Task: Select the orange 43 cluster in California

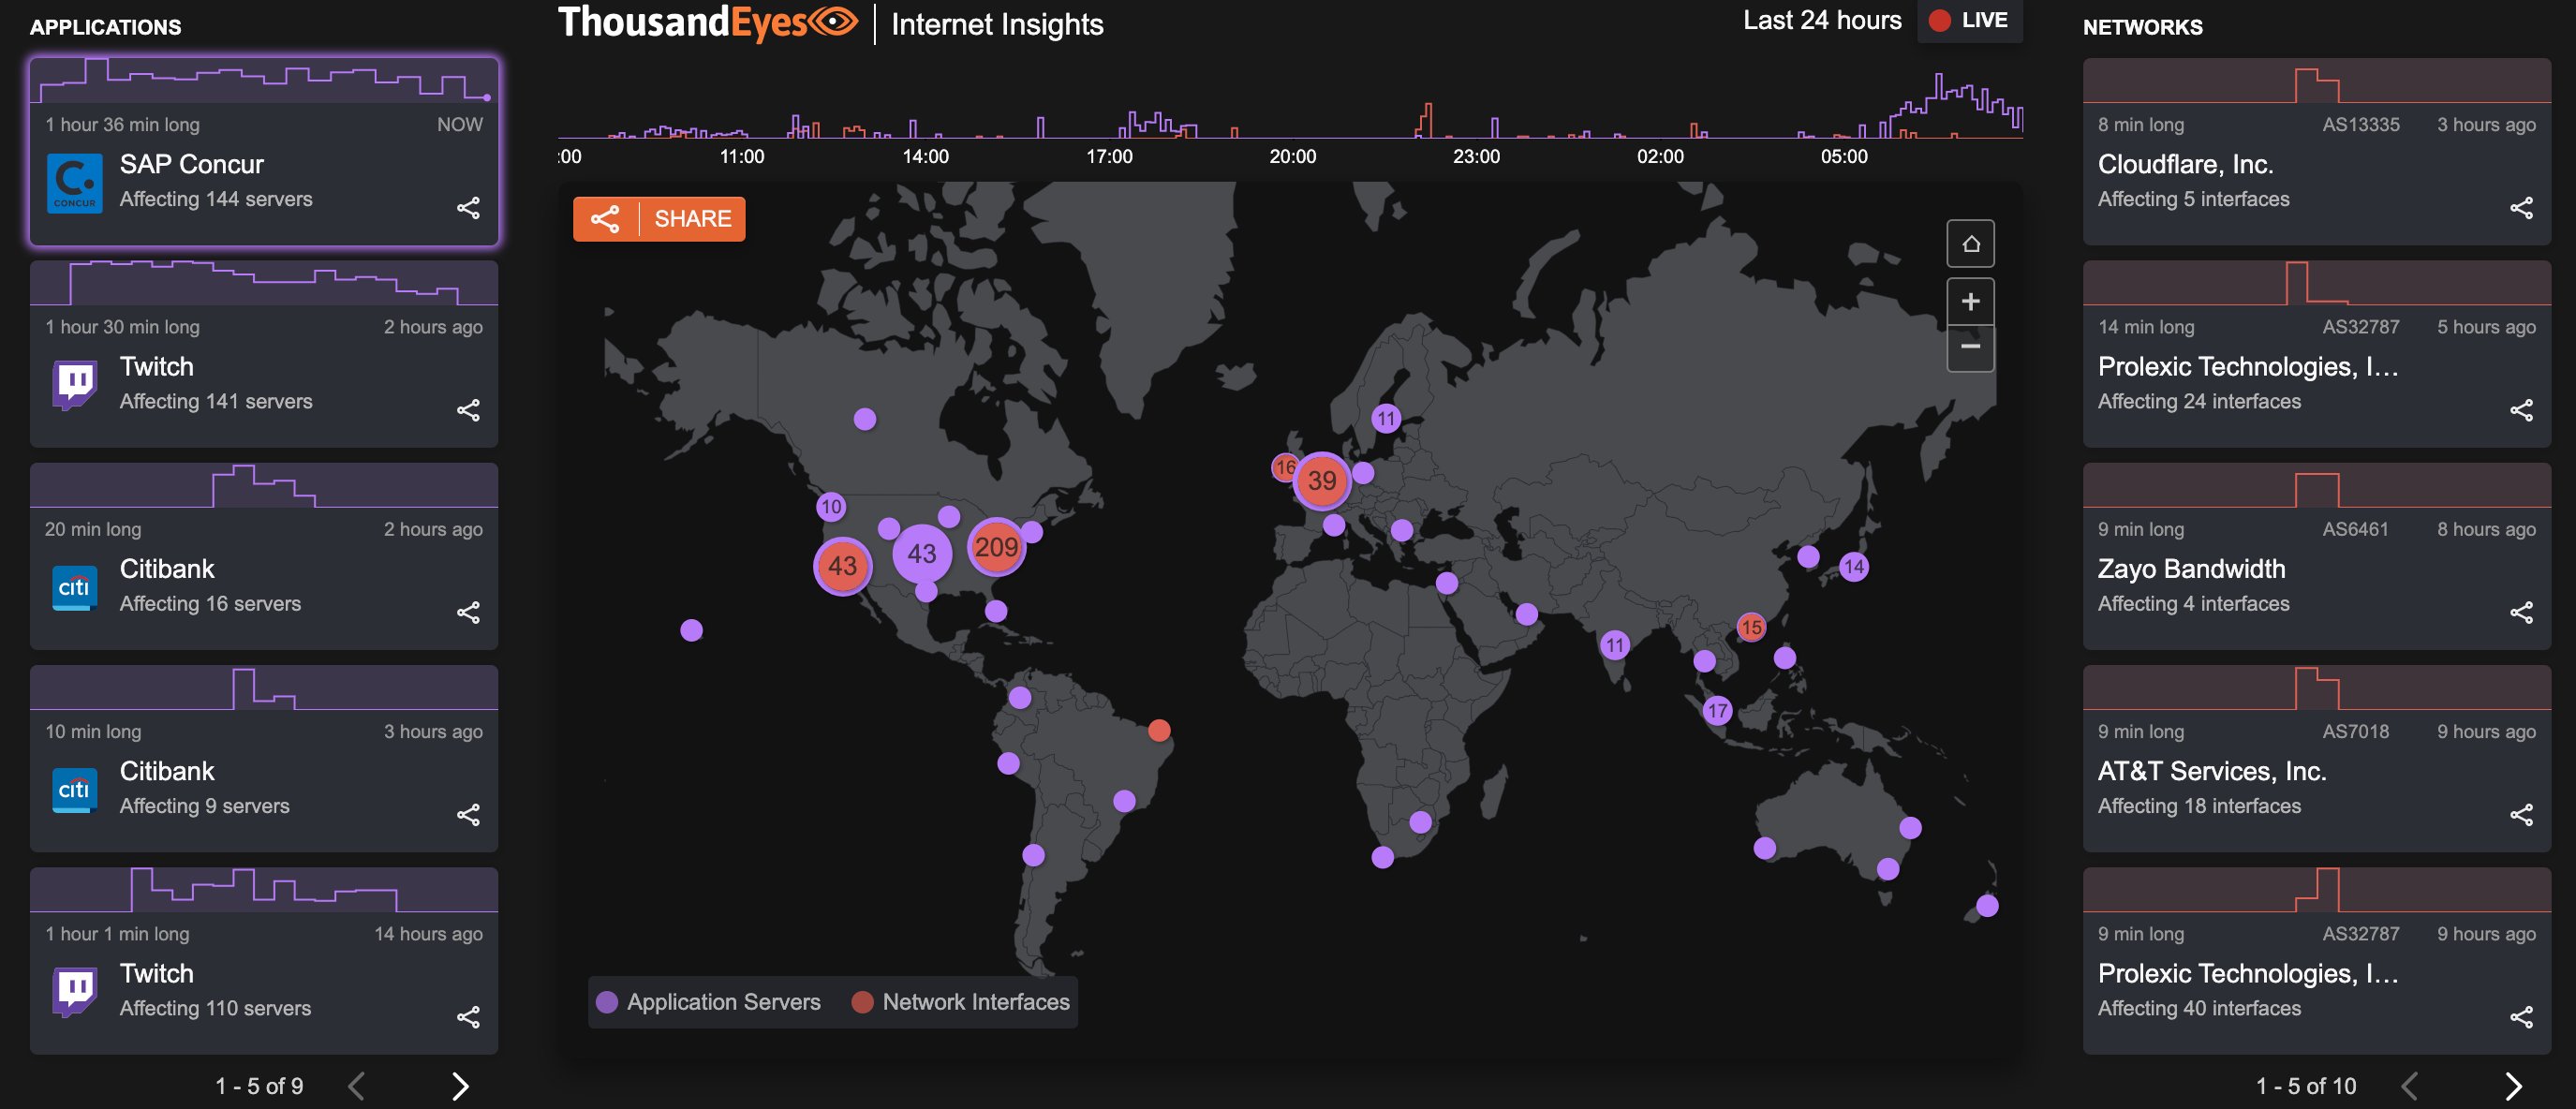Action: coord(843,566)
